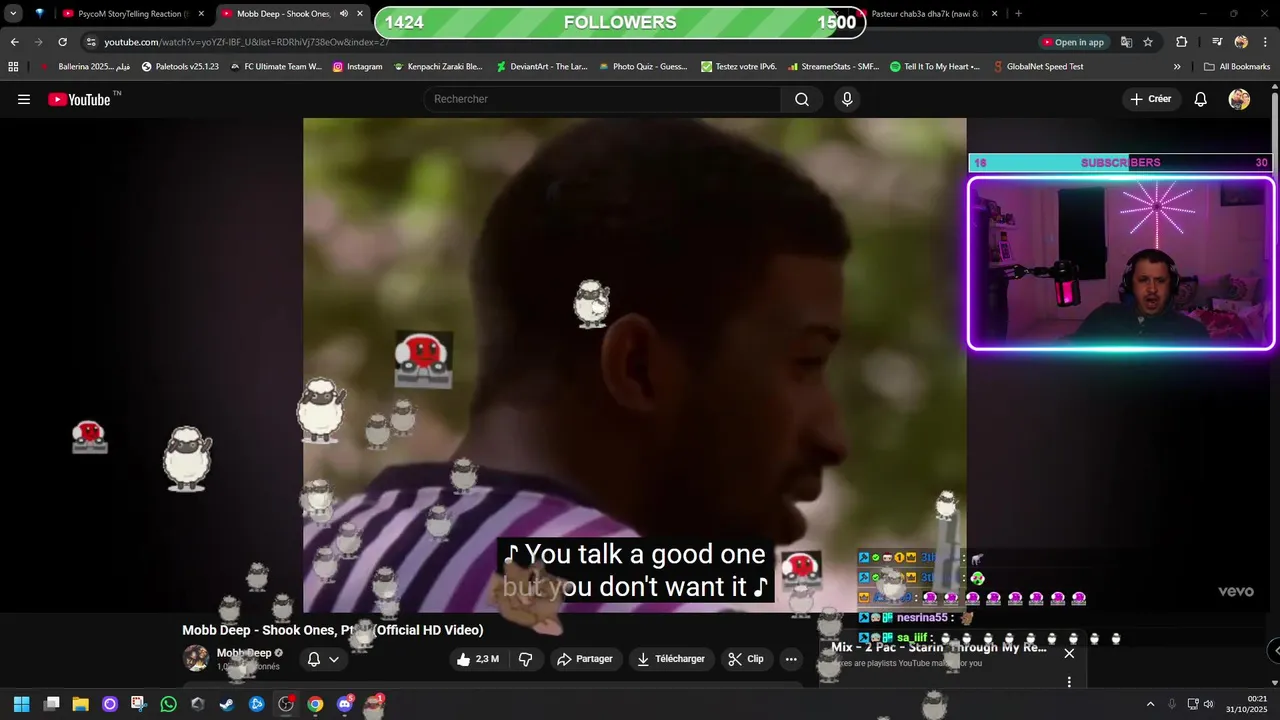Open the Créer dropdown button
Image resolution: width=1280 pixels, height=720 pixels.
pyautogui.click(x=1151, y=99)
